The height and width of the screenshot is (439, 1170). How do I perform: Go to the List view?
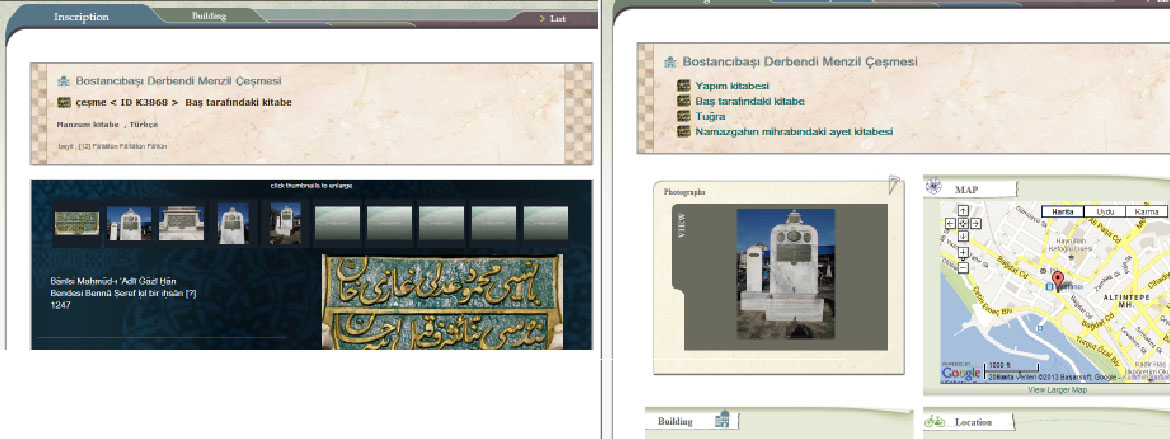[x=553, y=18]
